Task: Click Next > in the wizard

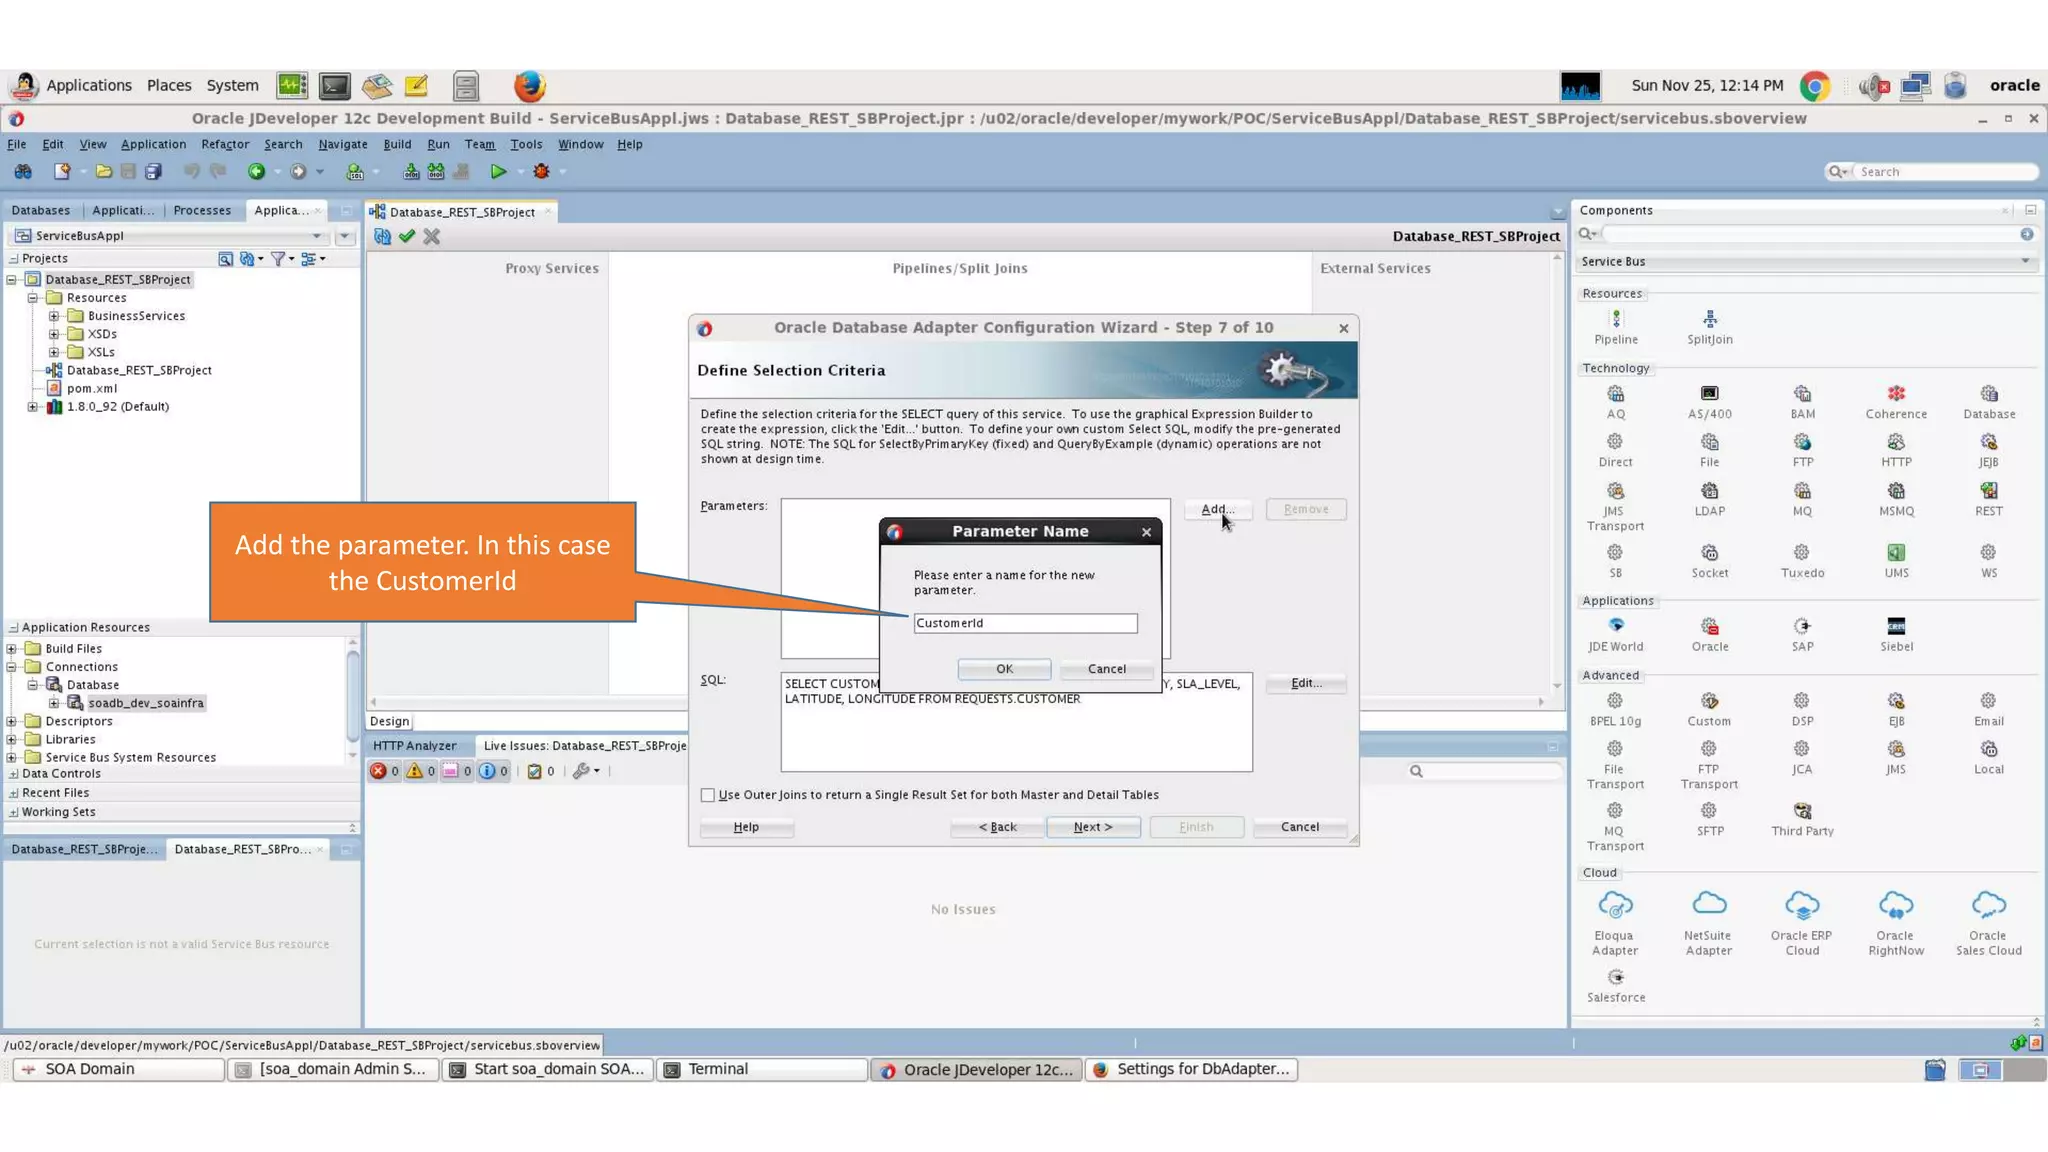Action: point(1093,827)
